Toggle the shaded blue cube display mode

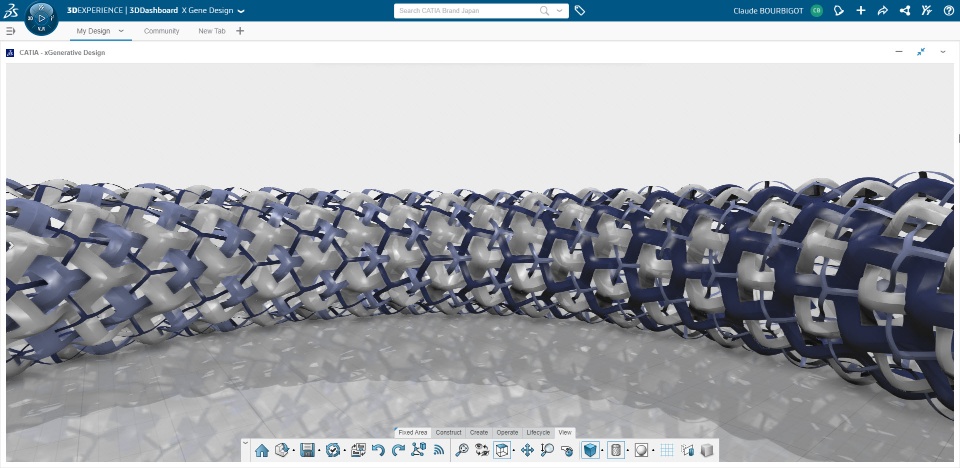click(590, 450)
